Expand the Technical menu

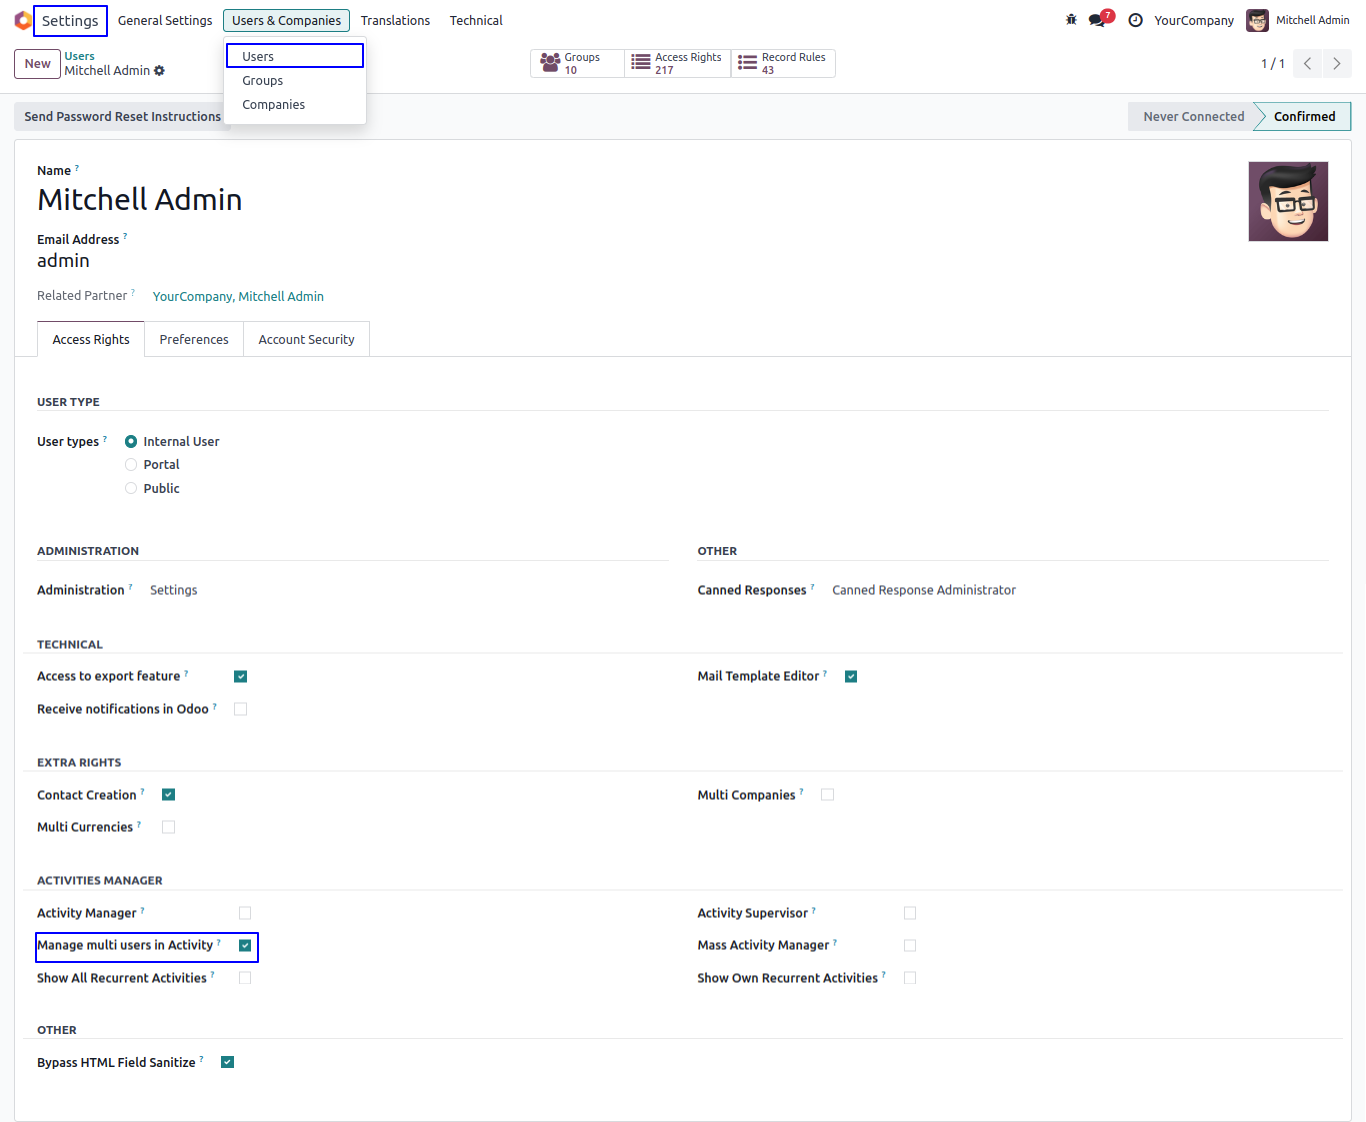coord(476,20)
